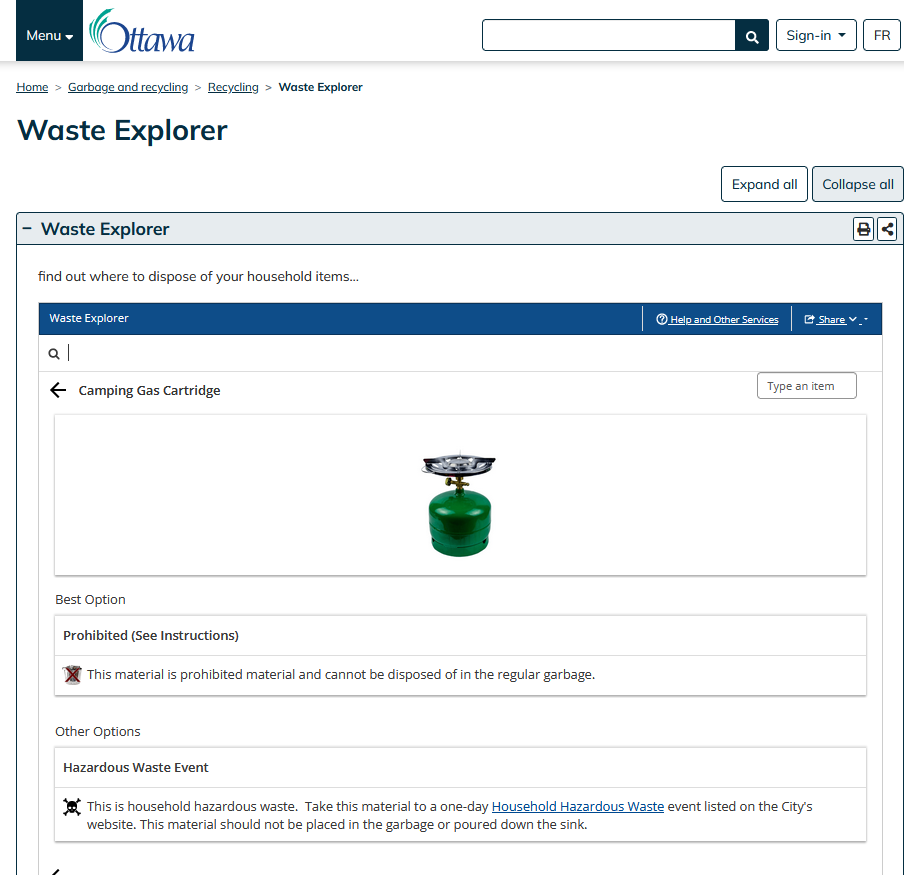Click the Best Option label
The image size is (904, 875).
91,599
